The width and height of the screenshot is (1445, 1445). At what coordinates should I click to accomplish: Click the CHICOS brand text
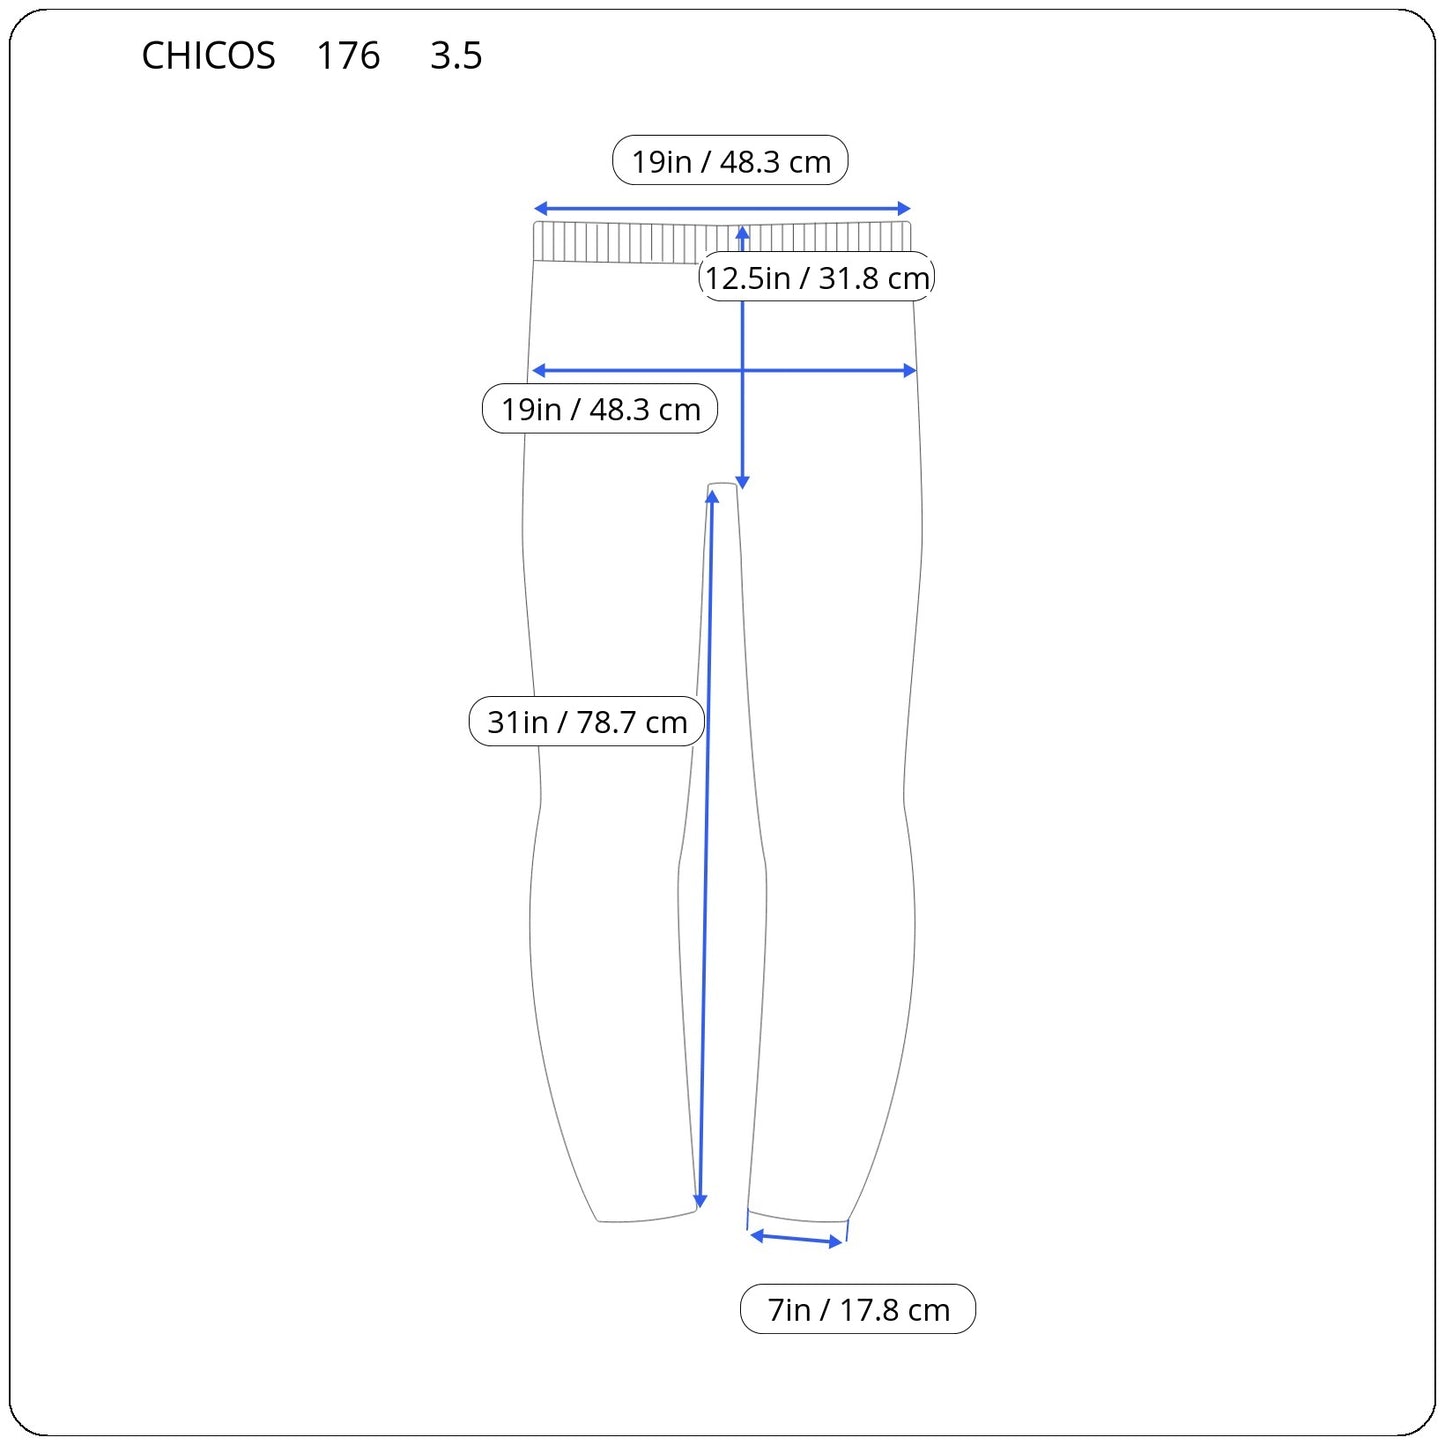(x=208, y=56)
